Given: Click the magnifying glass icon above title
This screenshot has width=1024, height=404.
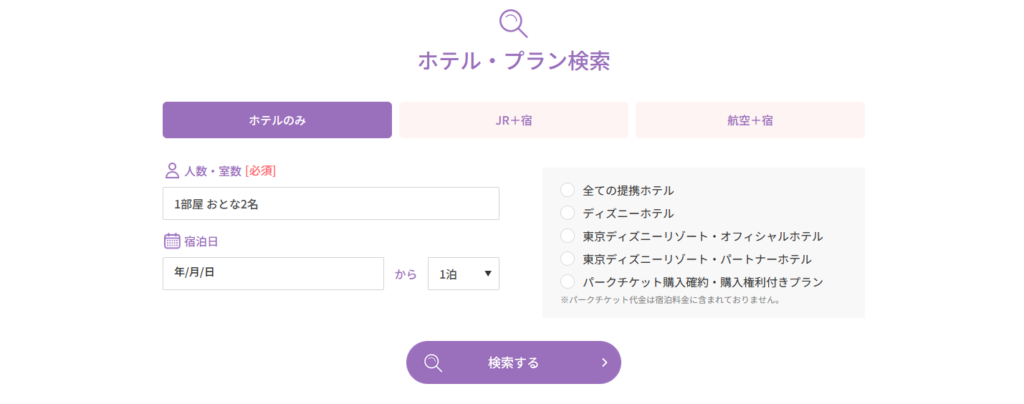Looking at the screenshot, I should click(512, 21).
